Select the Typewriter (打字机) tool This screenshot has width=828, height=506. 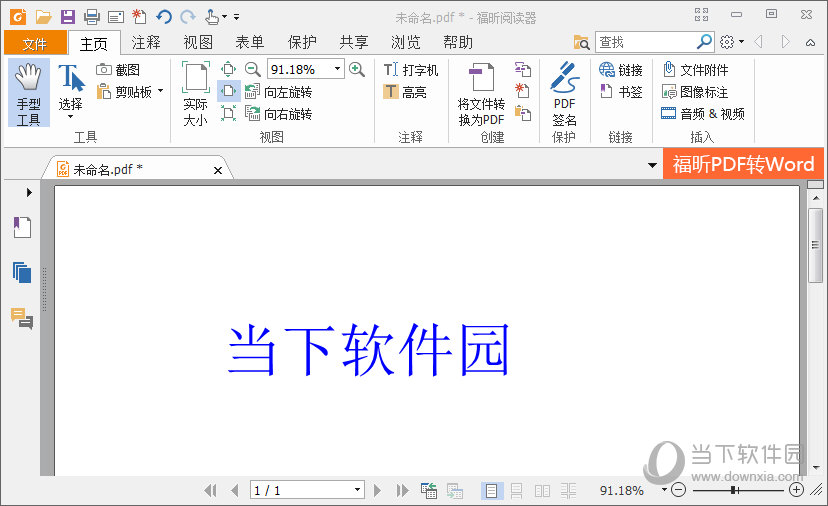click(411, 70)
